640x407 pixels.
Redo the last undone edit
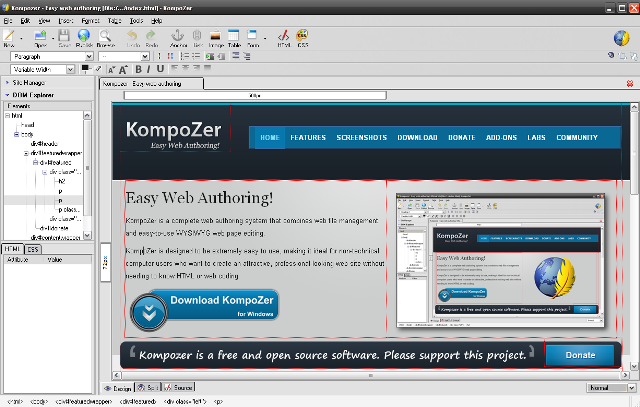click(x=151, y=38)
